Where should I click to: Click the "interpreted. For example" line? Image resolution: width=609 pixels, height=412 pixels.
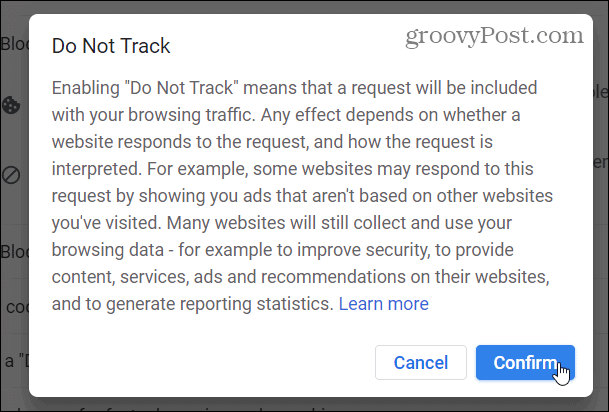292,169
